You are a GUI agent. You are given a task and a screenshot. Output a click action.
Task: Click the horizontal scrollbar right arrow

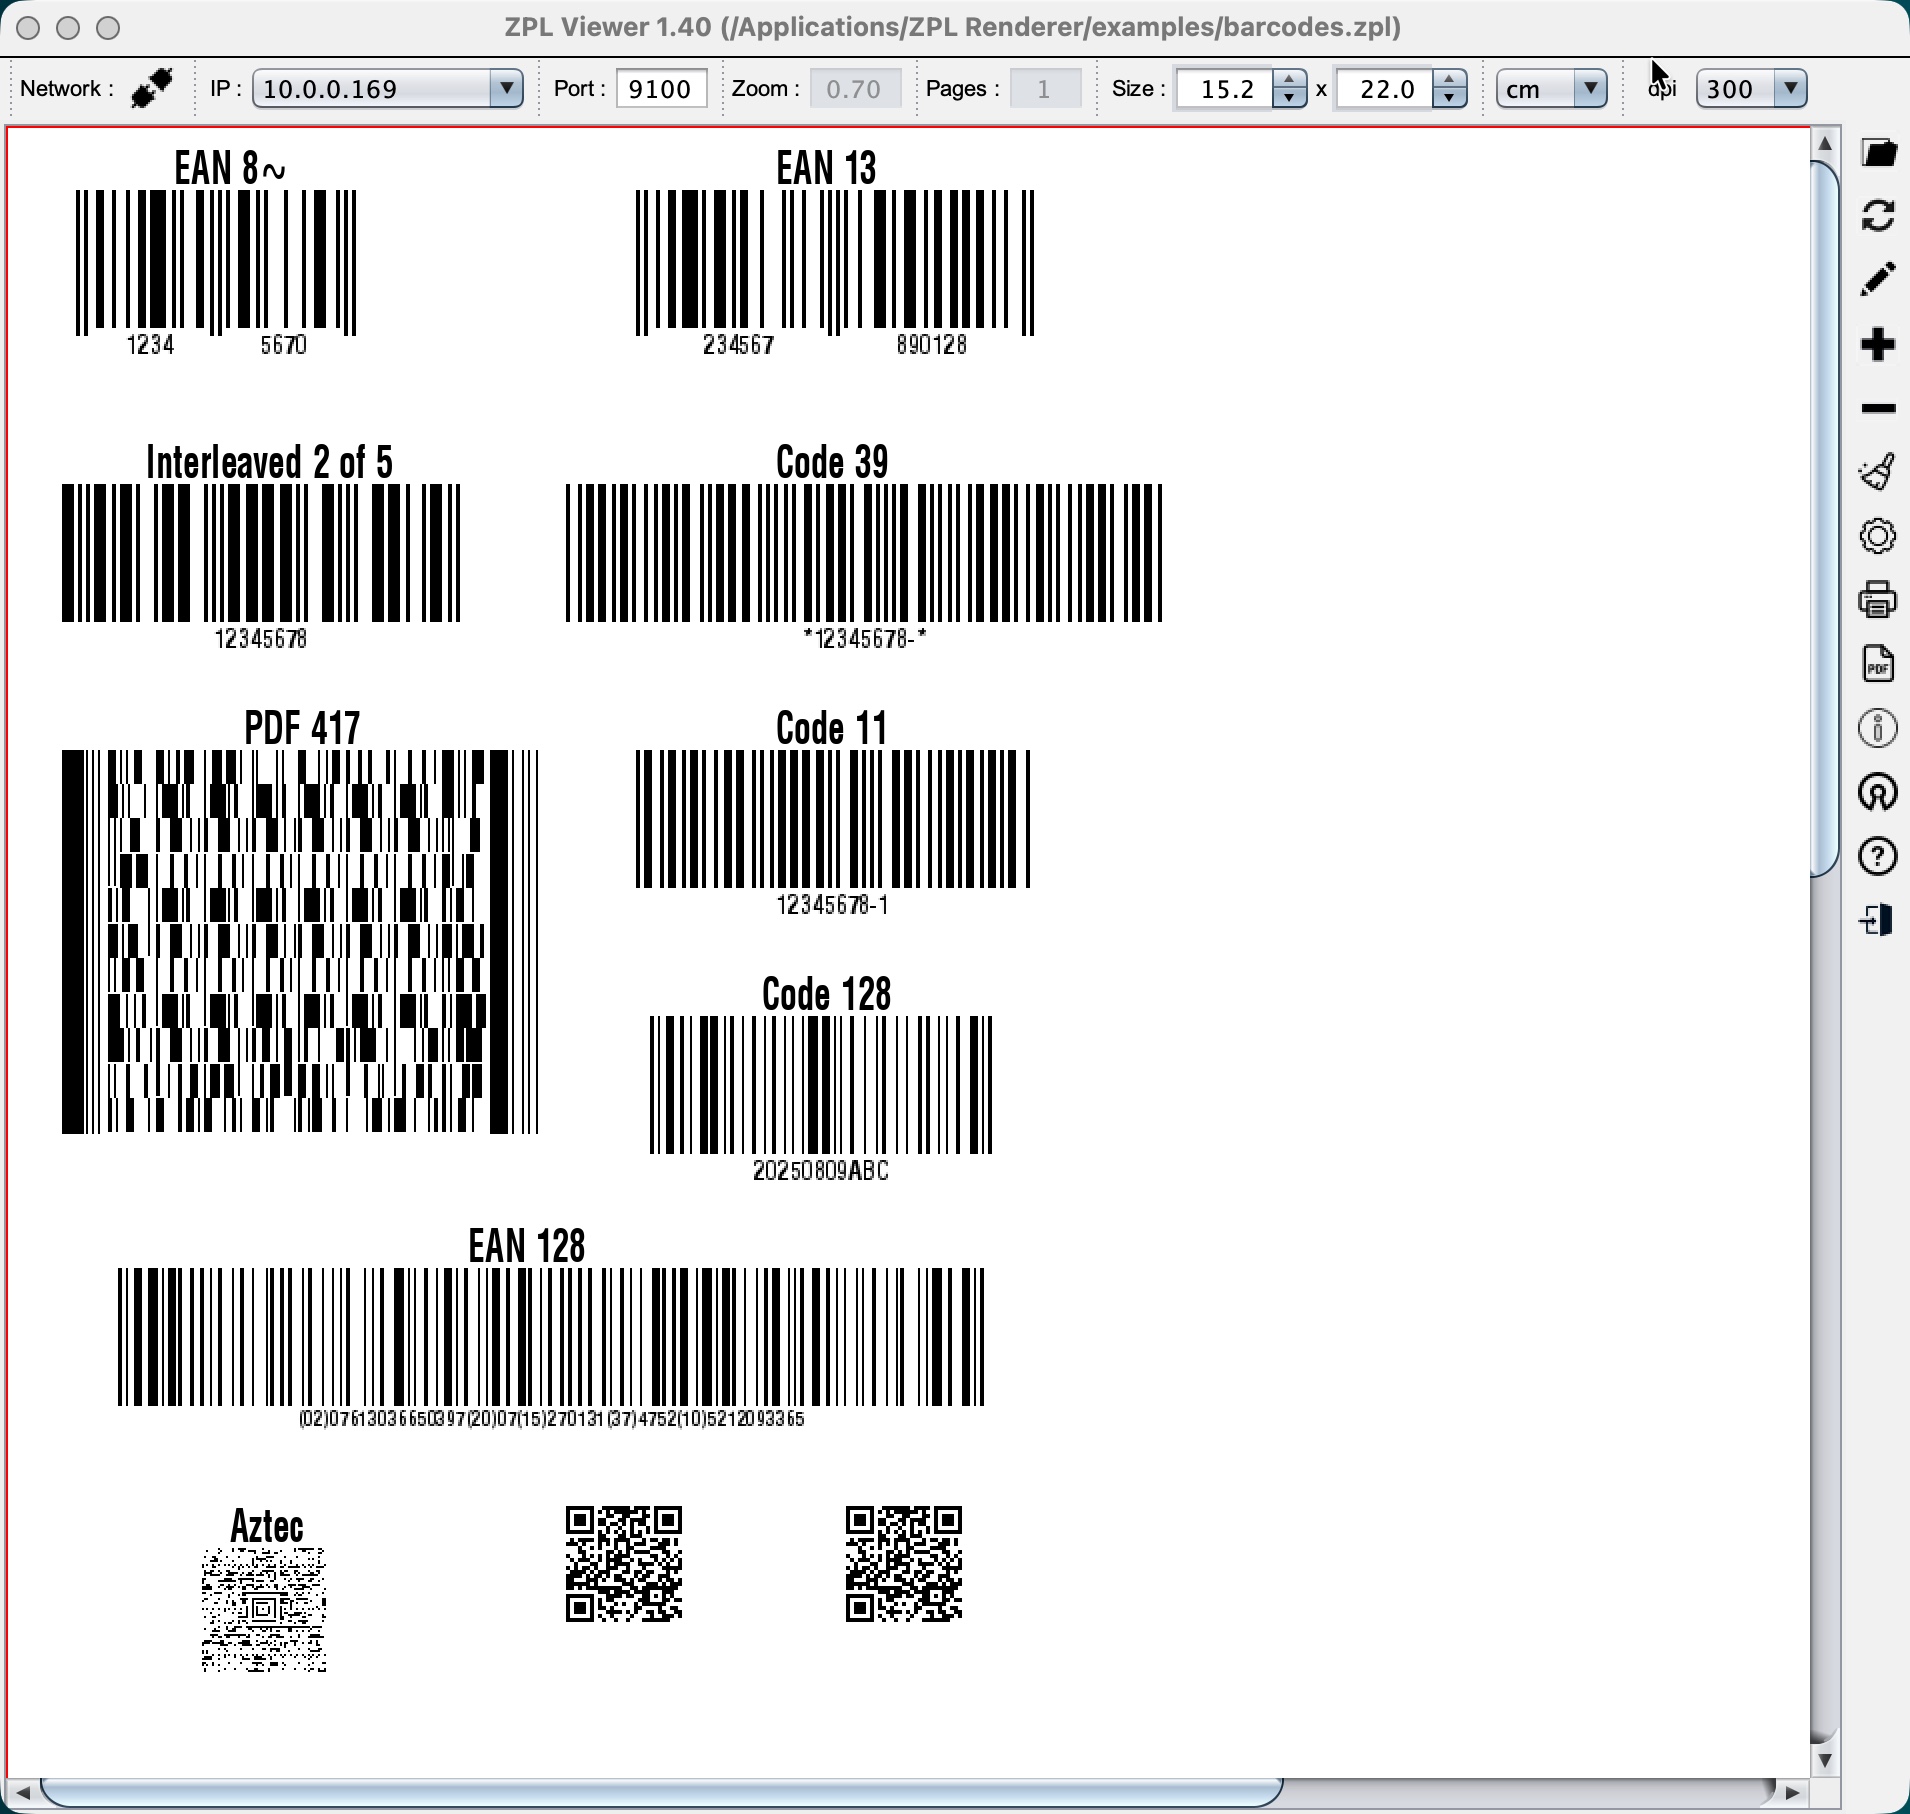pos(1792,1793)
